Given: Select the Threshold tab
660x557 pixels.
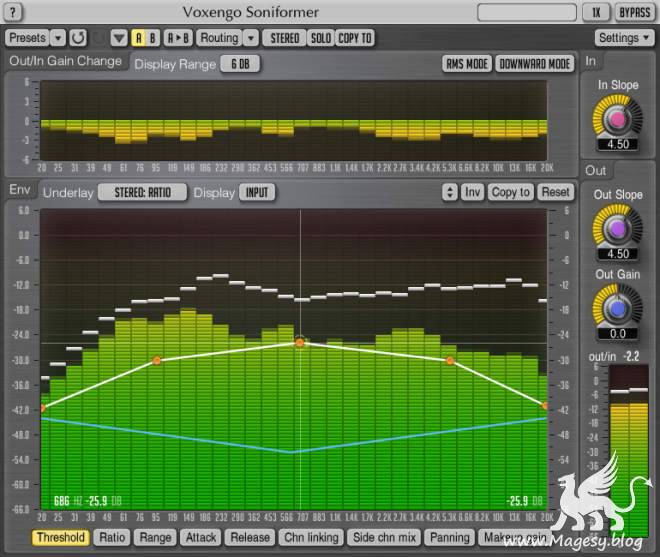Looking at the screenshot, I should 61,537.
